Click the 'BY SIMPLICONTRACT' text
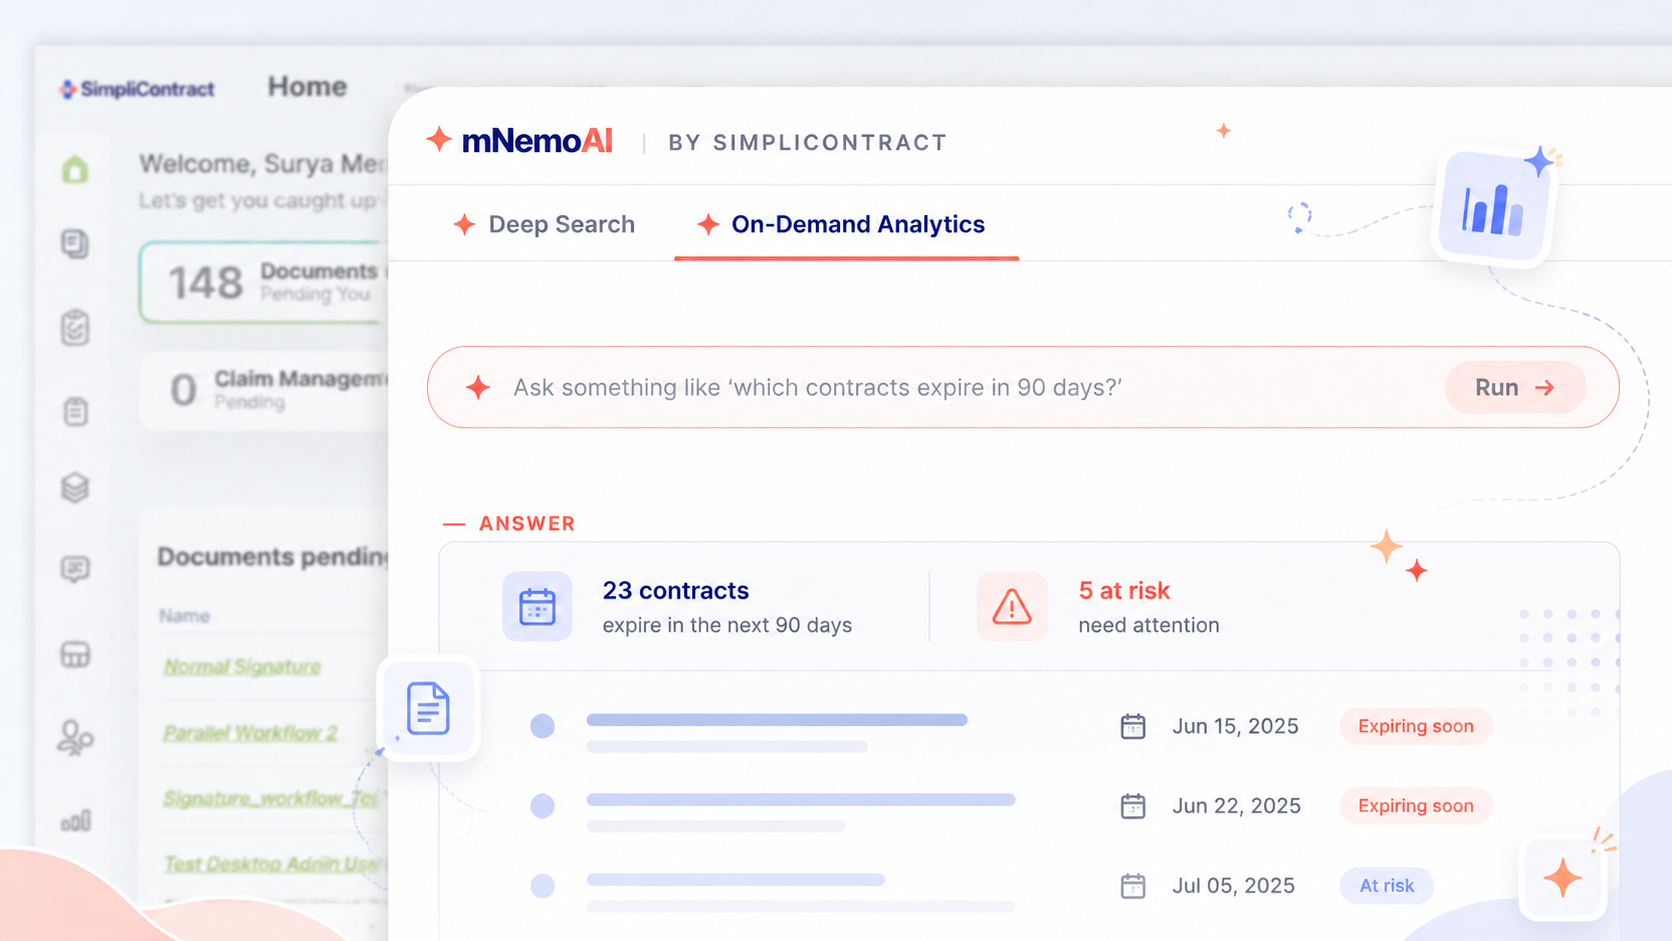 pyautogui.click(x=808, y=142)
